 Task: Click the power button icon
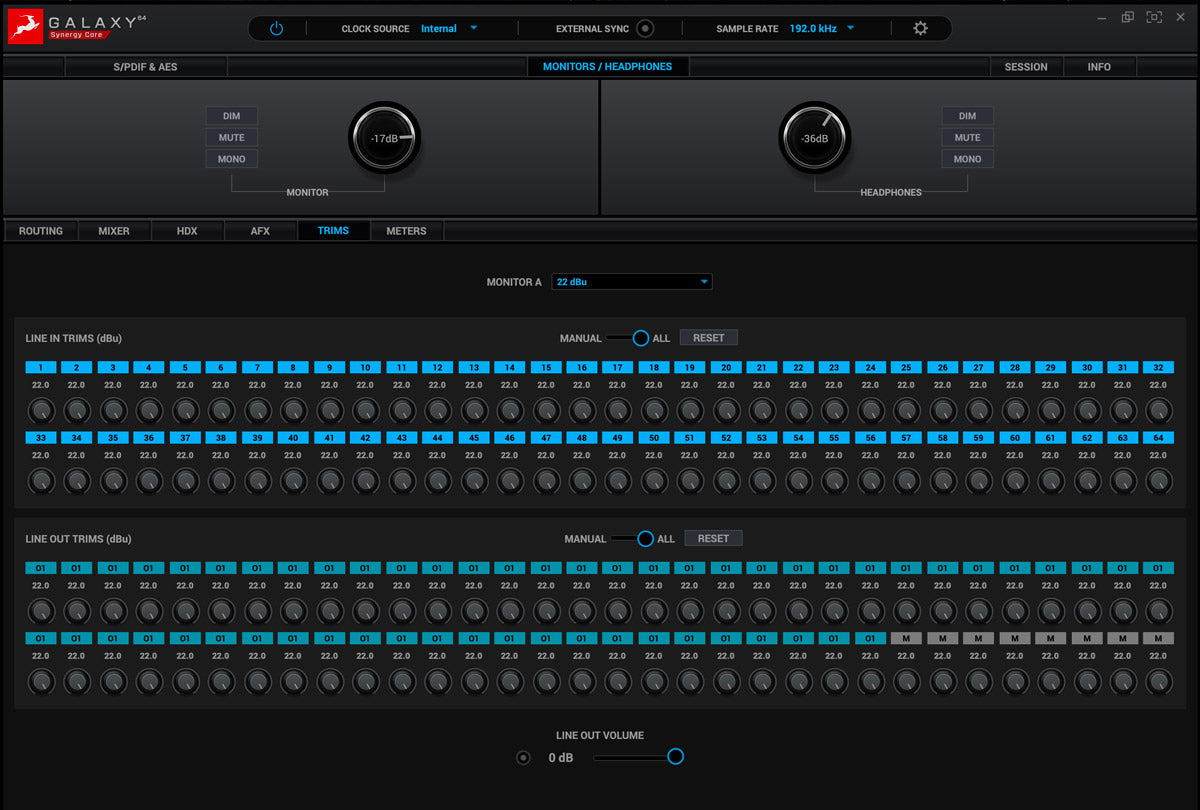276,29
